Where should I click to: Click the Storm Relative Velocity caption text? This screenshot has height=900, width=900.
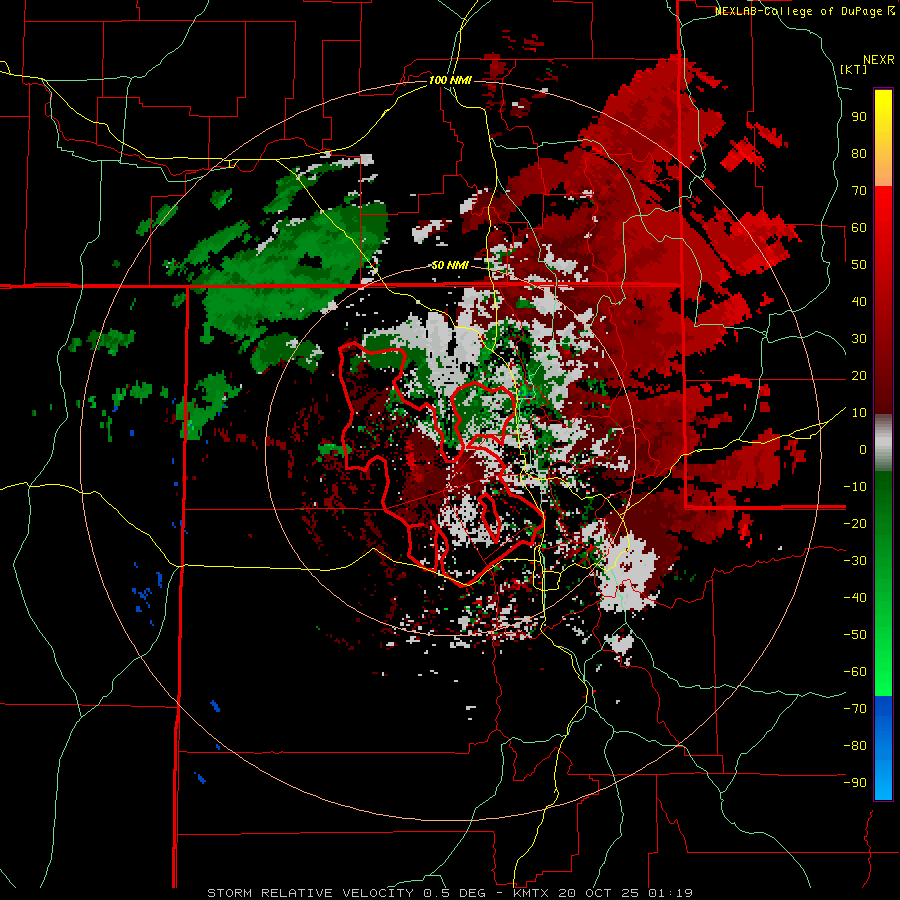[x=450, y=893]
